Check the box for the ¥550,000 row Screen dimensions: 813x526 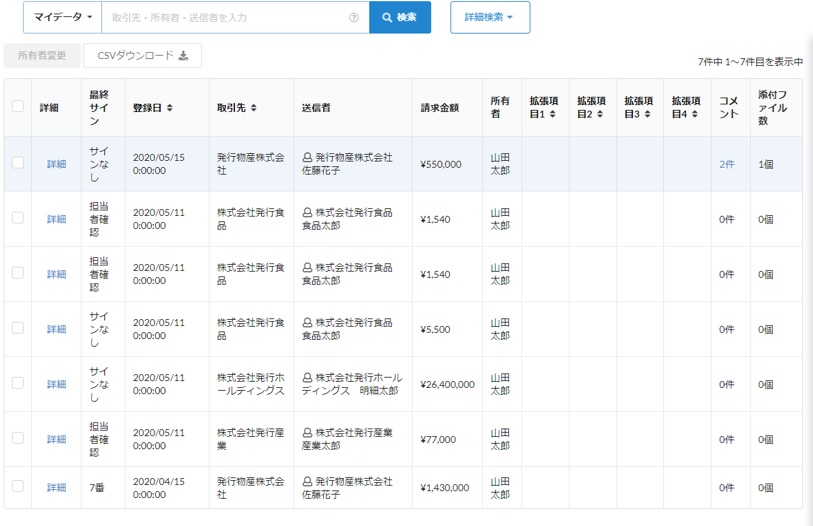point(18,163)
